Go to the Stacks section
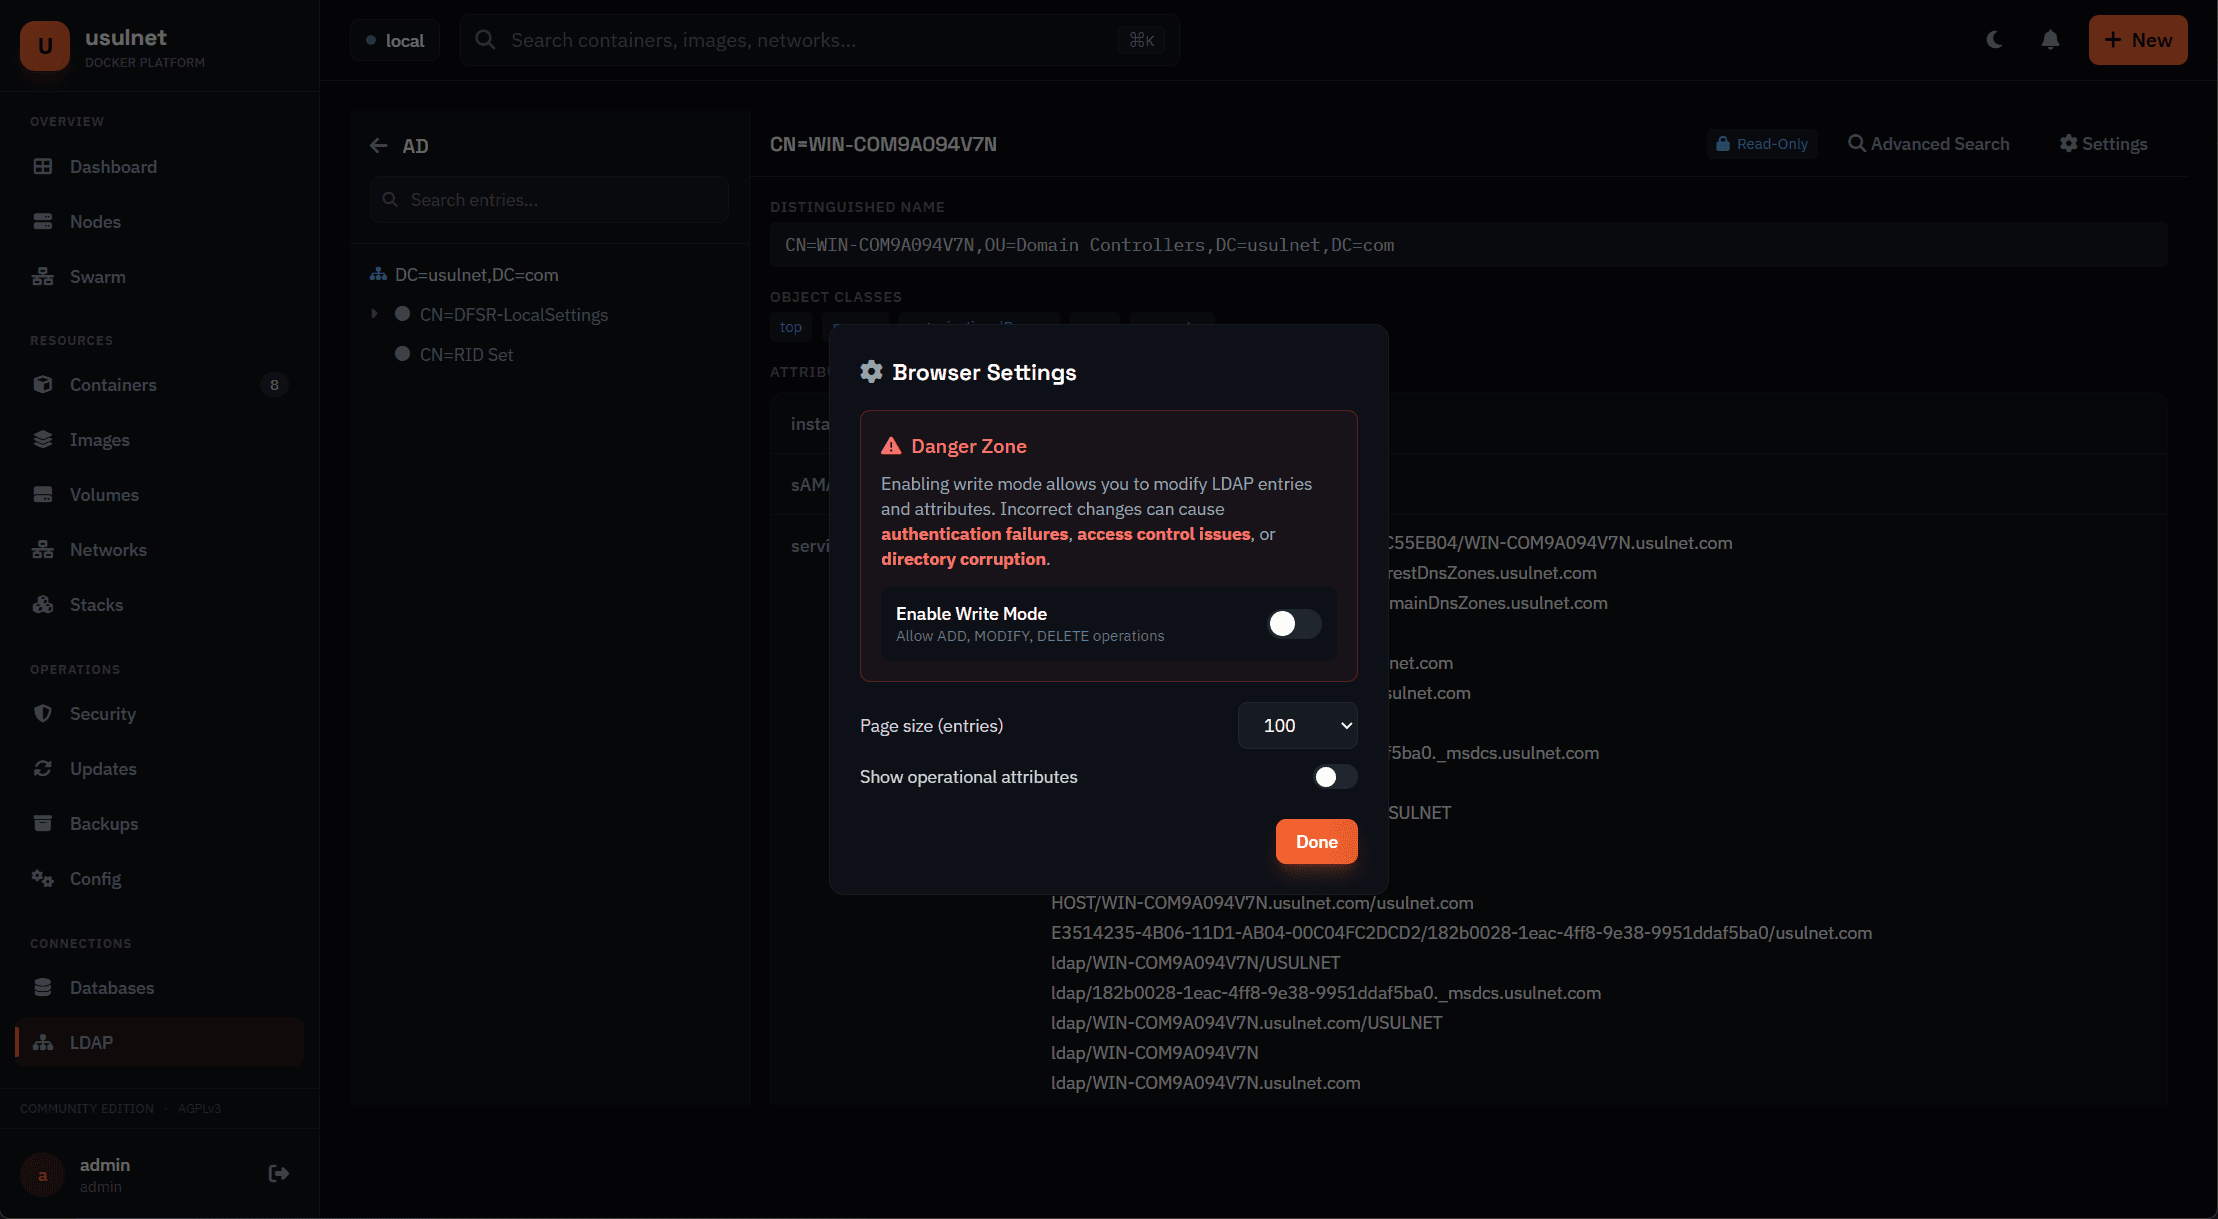 tap(96, 604)
